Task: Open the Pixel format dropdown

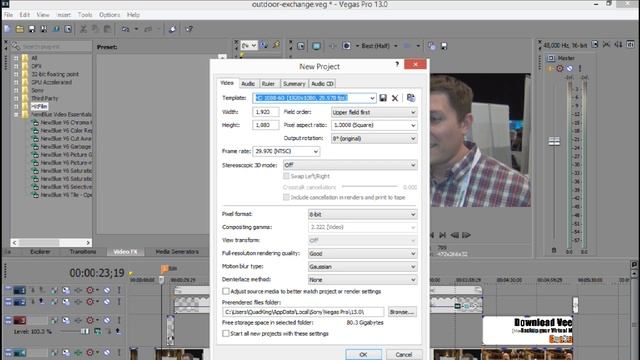Action: pos(413,214)
